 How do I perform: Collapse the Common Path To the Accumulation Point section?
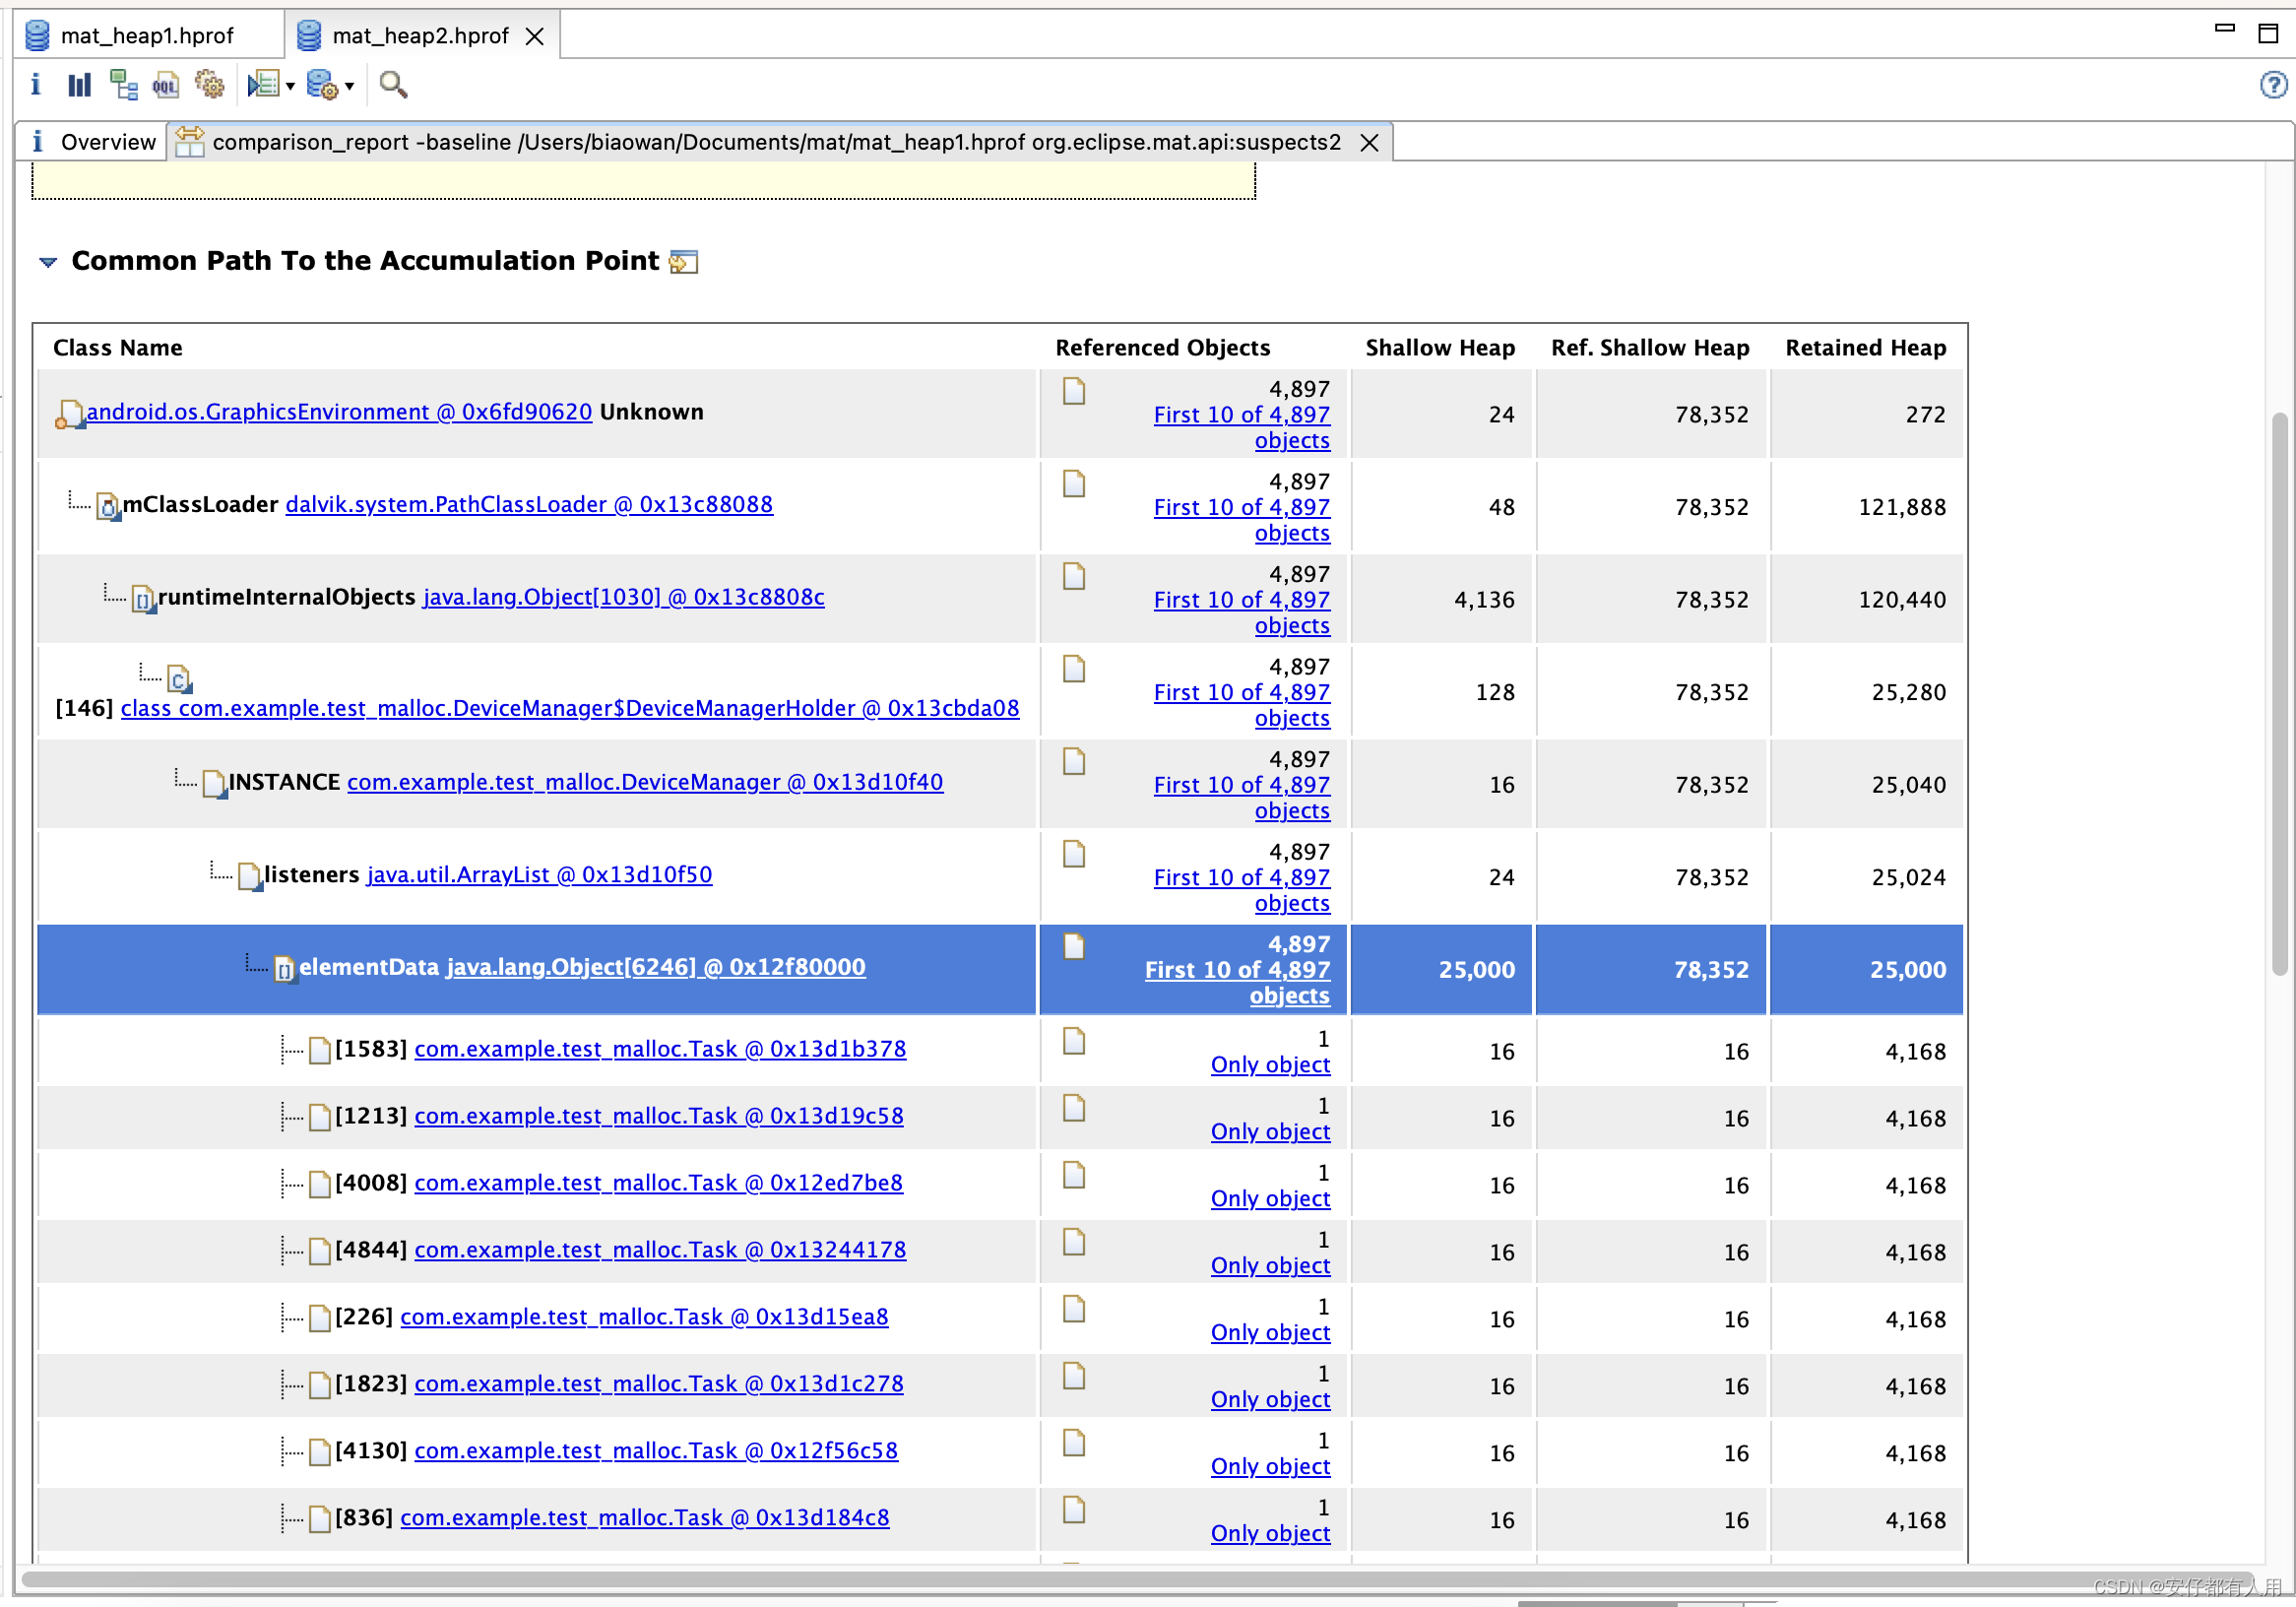pyautogui.click(x=48, y=262)
